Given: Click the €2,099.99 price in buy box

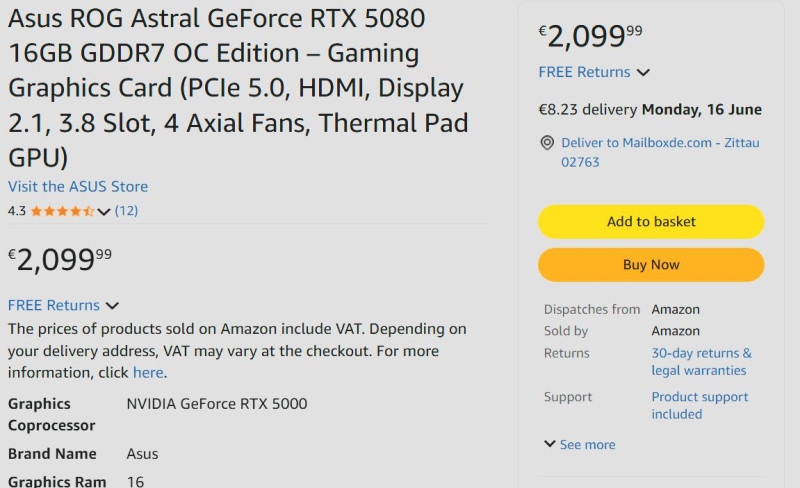Looking at the screenshot, I should (591, 36).
